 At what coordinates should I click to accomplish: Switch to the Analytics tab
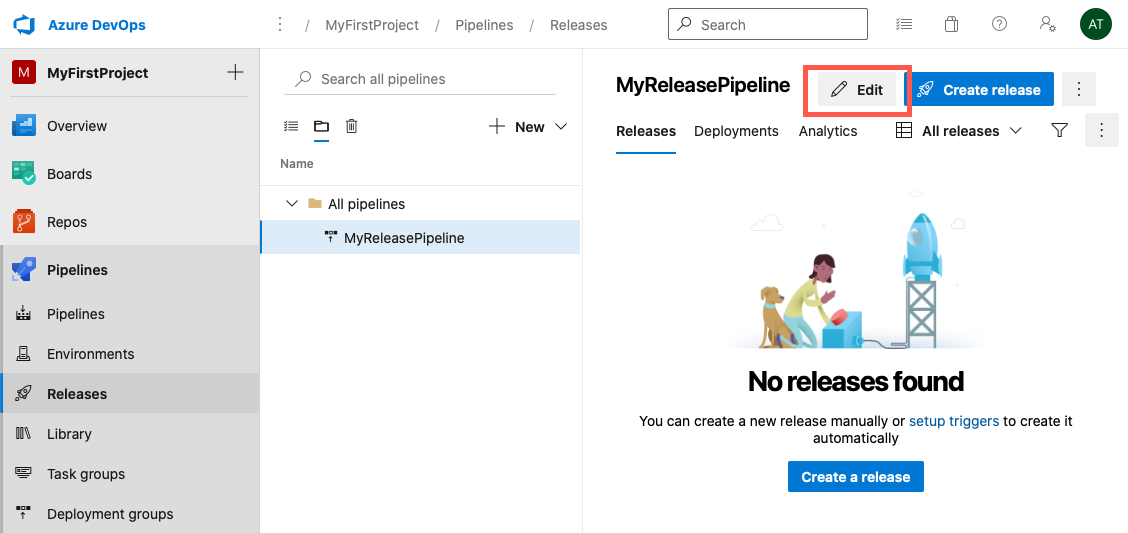(828, 132)
